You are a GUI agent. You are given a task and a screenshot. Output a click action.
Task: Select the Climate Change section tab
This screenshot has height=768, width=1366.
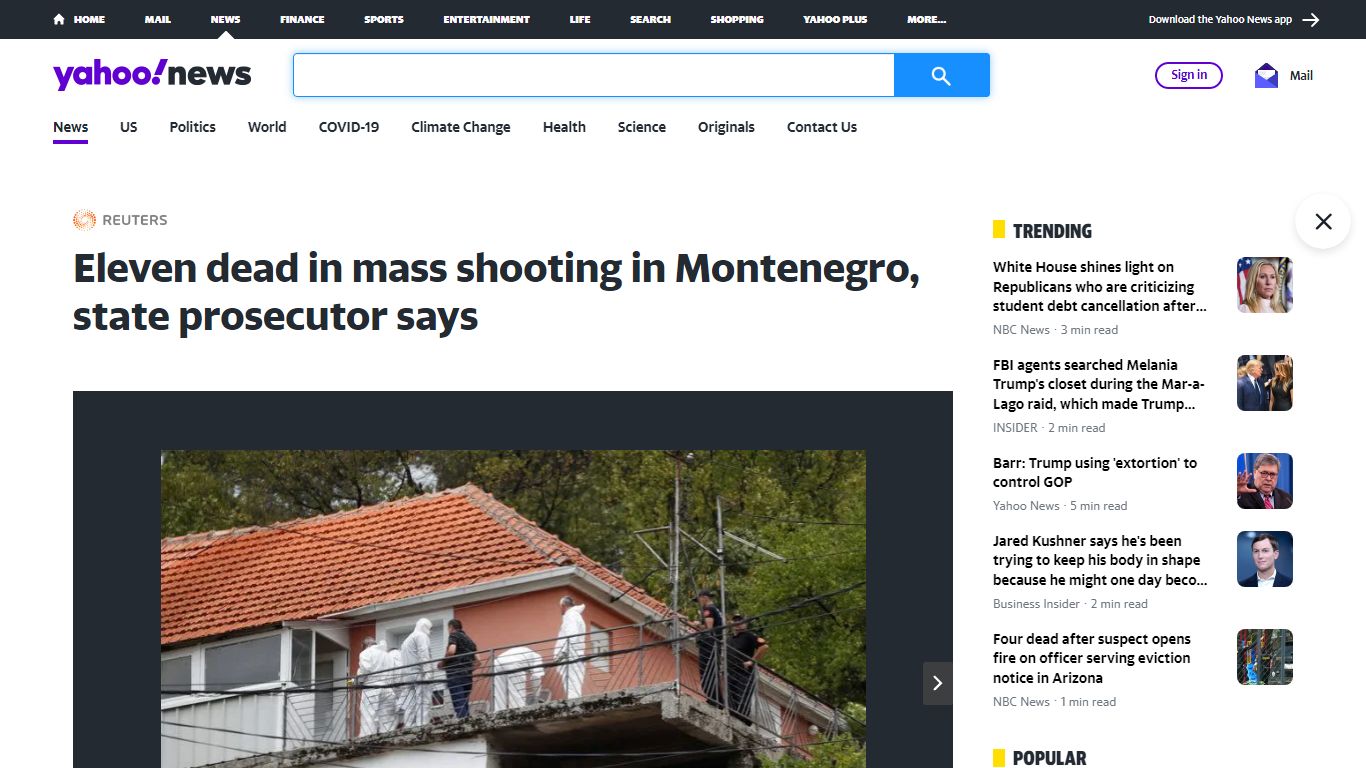coord(461,127)
